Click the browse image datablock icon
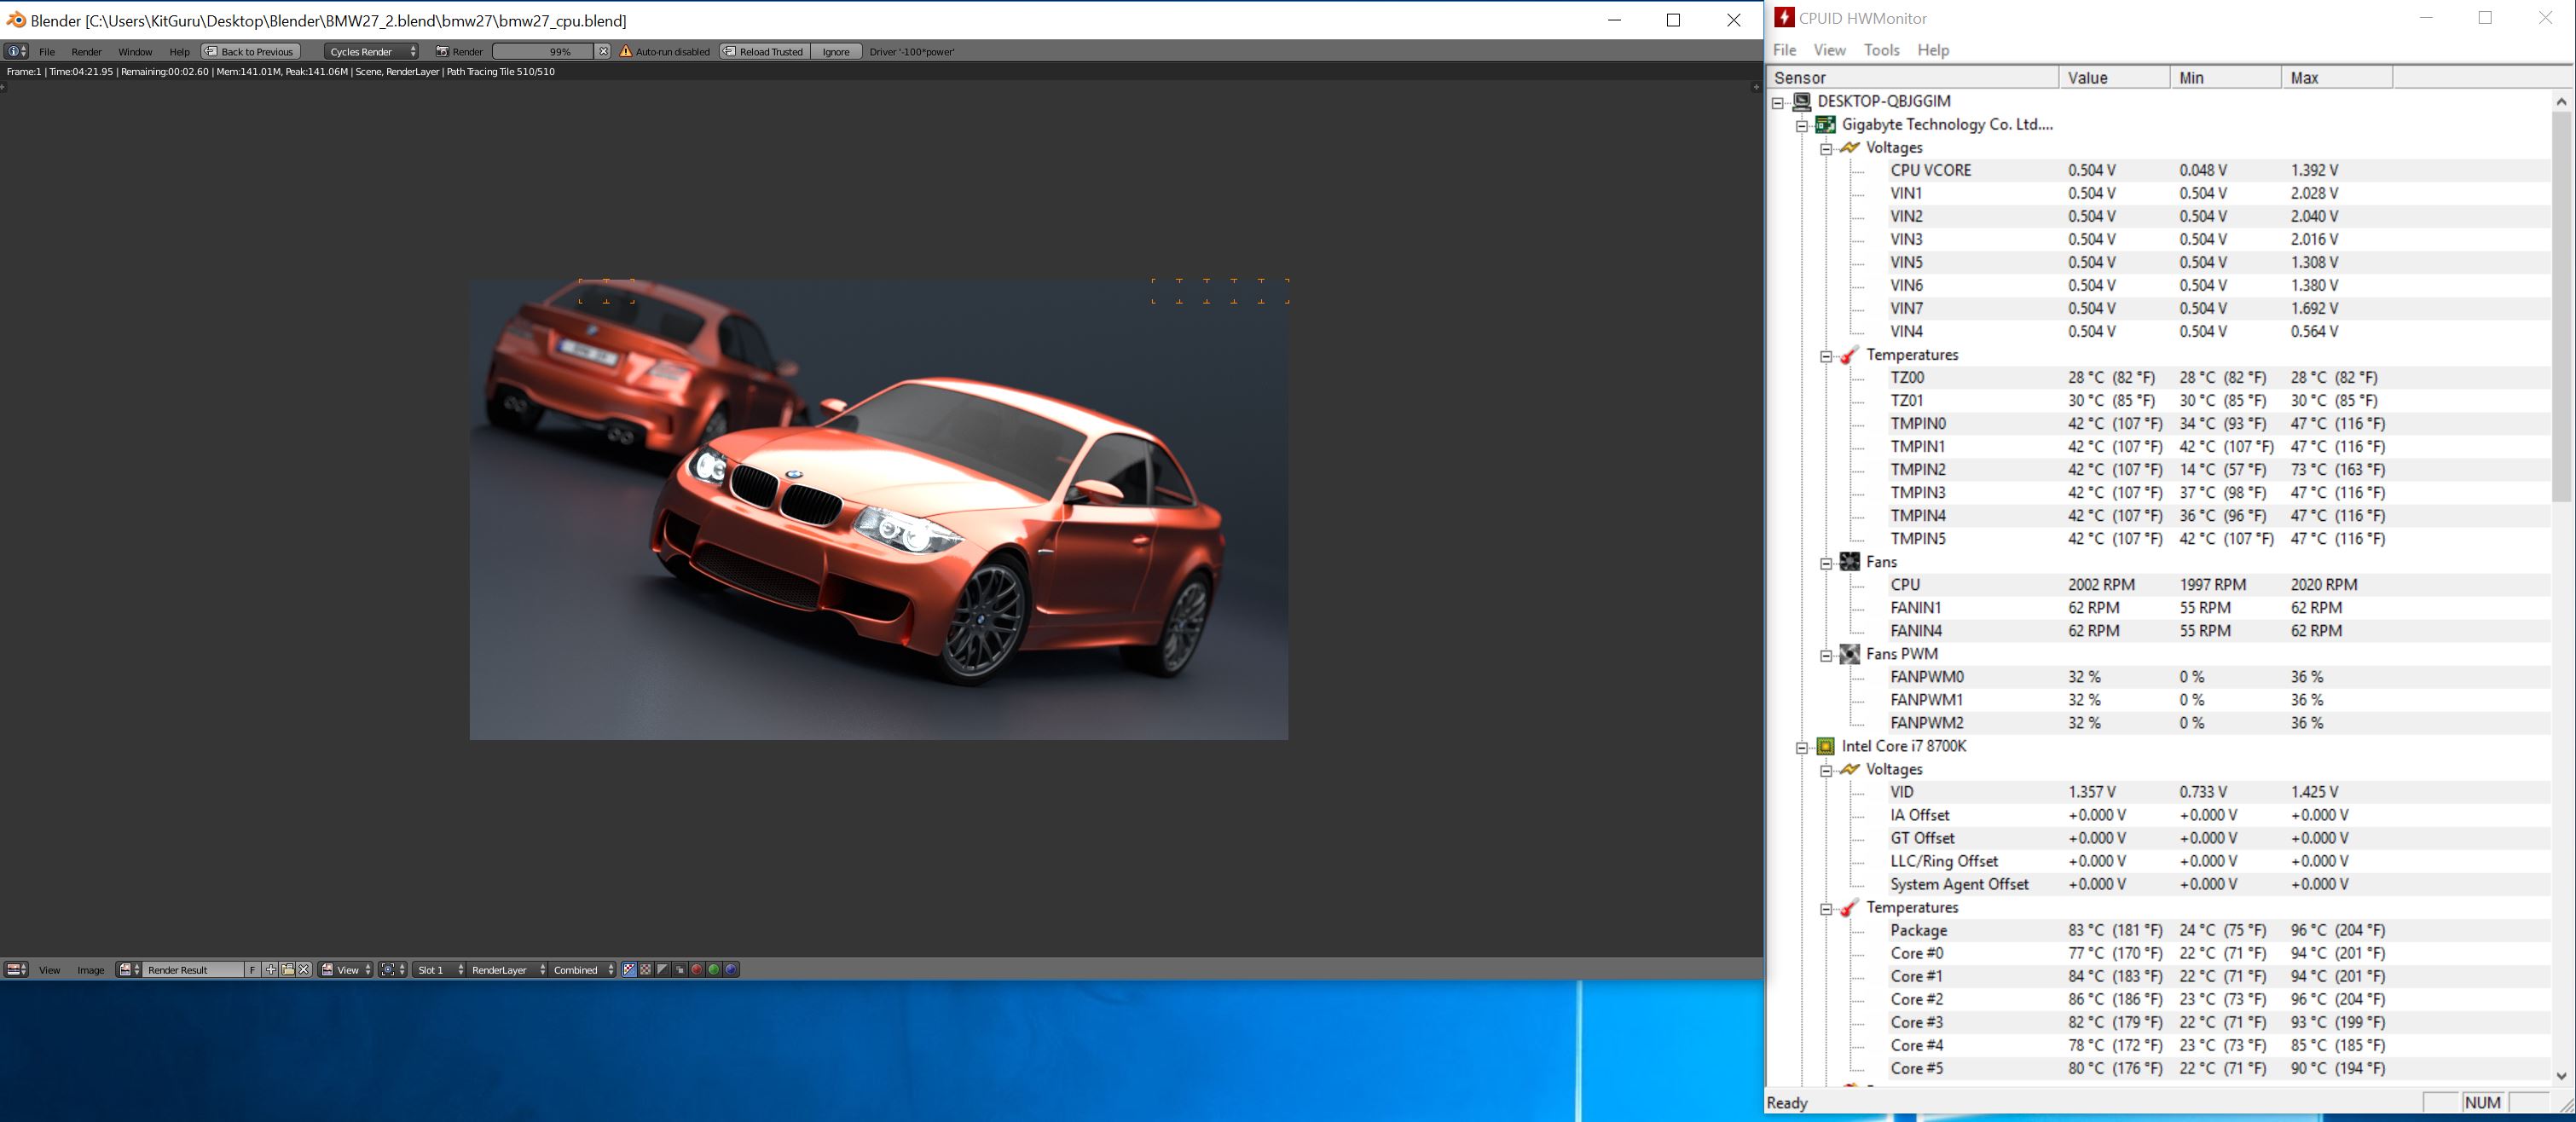2576x1122 pixels. click(x=129, y=969)
